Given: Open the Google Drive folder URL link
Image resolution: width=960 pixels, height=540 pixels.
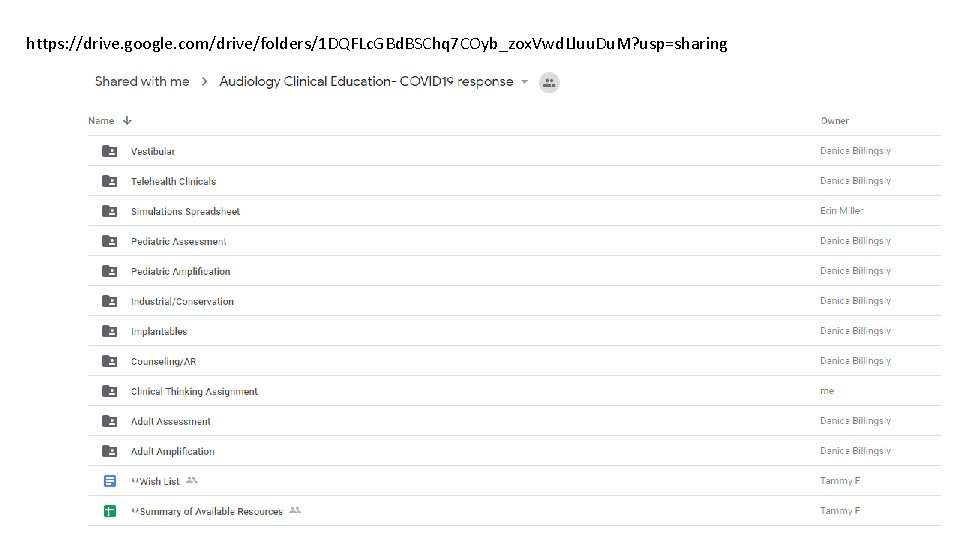Looking at the screenshot, I should (x=377, y=43).
